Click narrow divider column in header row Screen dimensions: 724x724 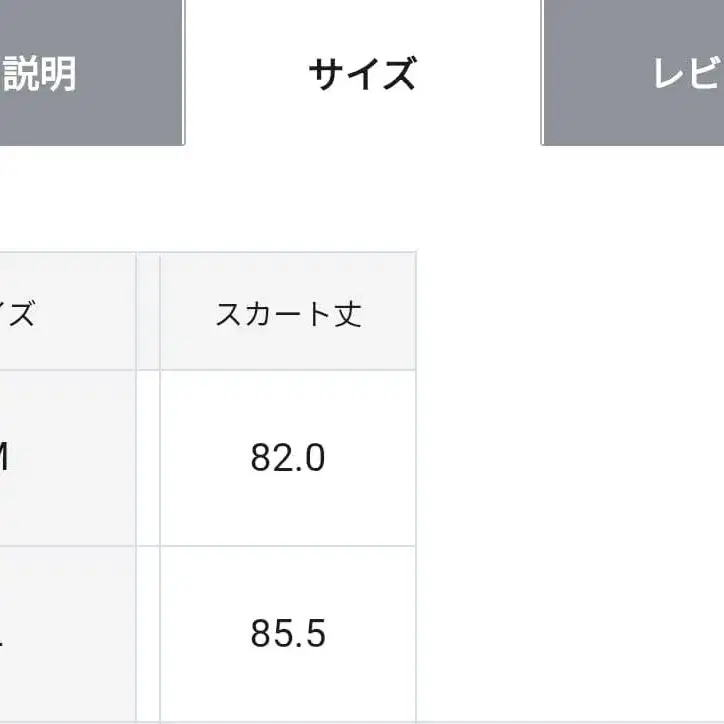point(148,312)
